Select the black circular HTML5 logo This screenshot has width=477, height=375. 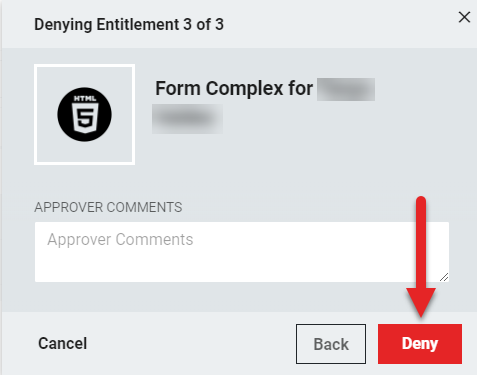(85, 114)
